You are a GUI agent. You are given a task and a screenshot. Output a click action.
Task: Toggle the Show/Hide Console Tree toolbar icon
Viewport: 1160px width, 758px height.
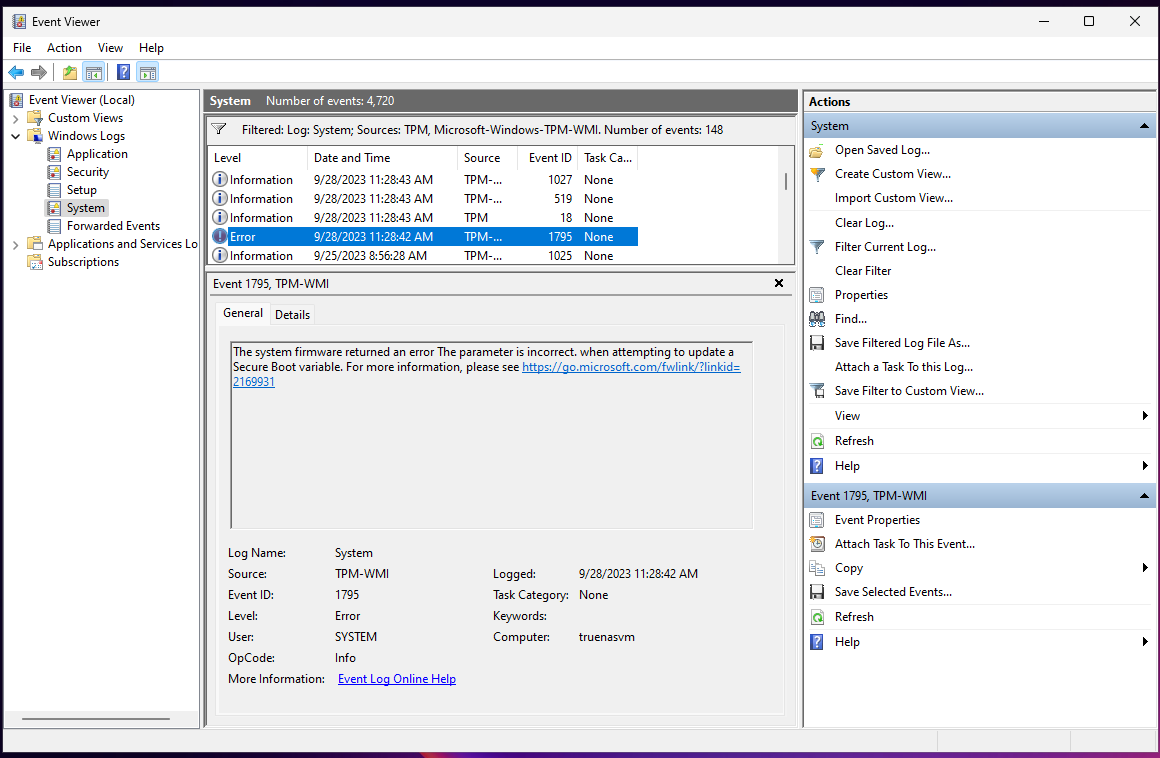coord(94,72)
